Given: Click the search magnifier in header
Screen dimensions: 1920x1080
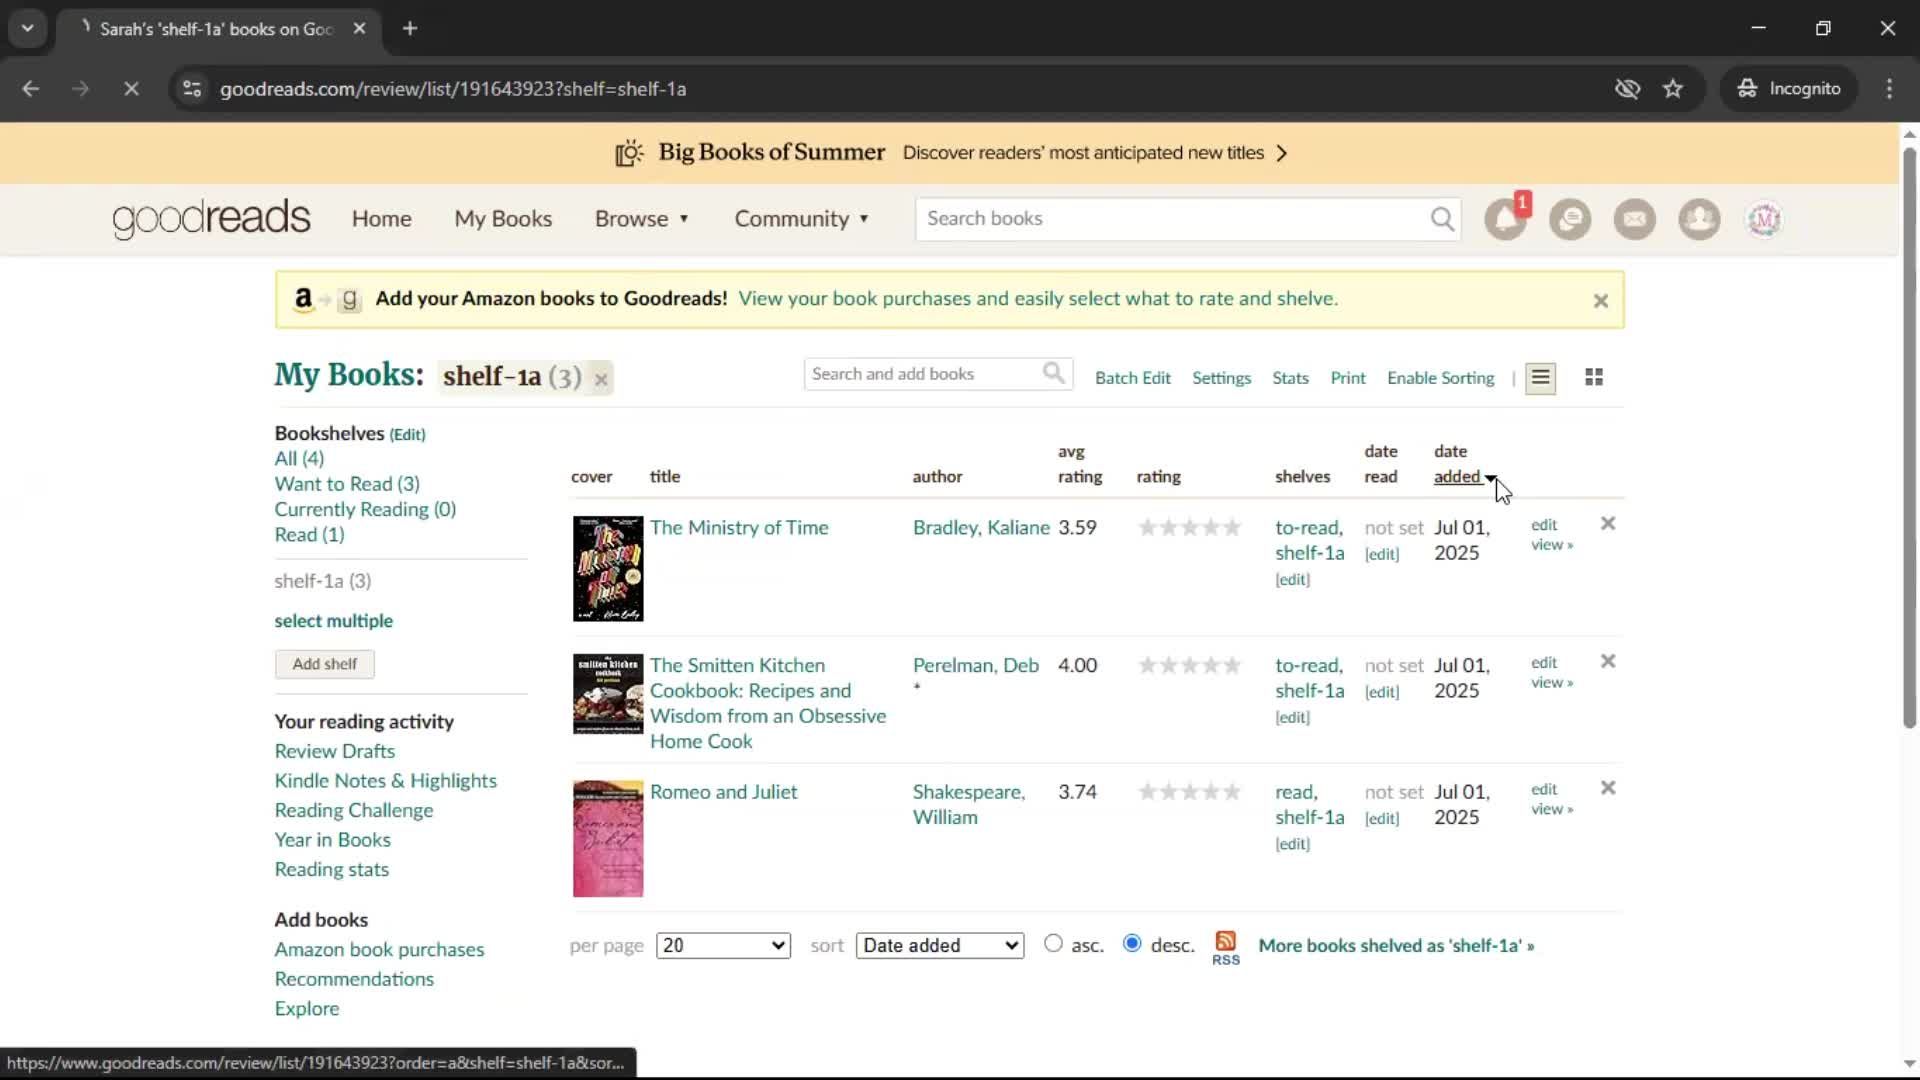Looking at the screenshot, I should click(x=1442, y=219).
